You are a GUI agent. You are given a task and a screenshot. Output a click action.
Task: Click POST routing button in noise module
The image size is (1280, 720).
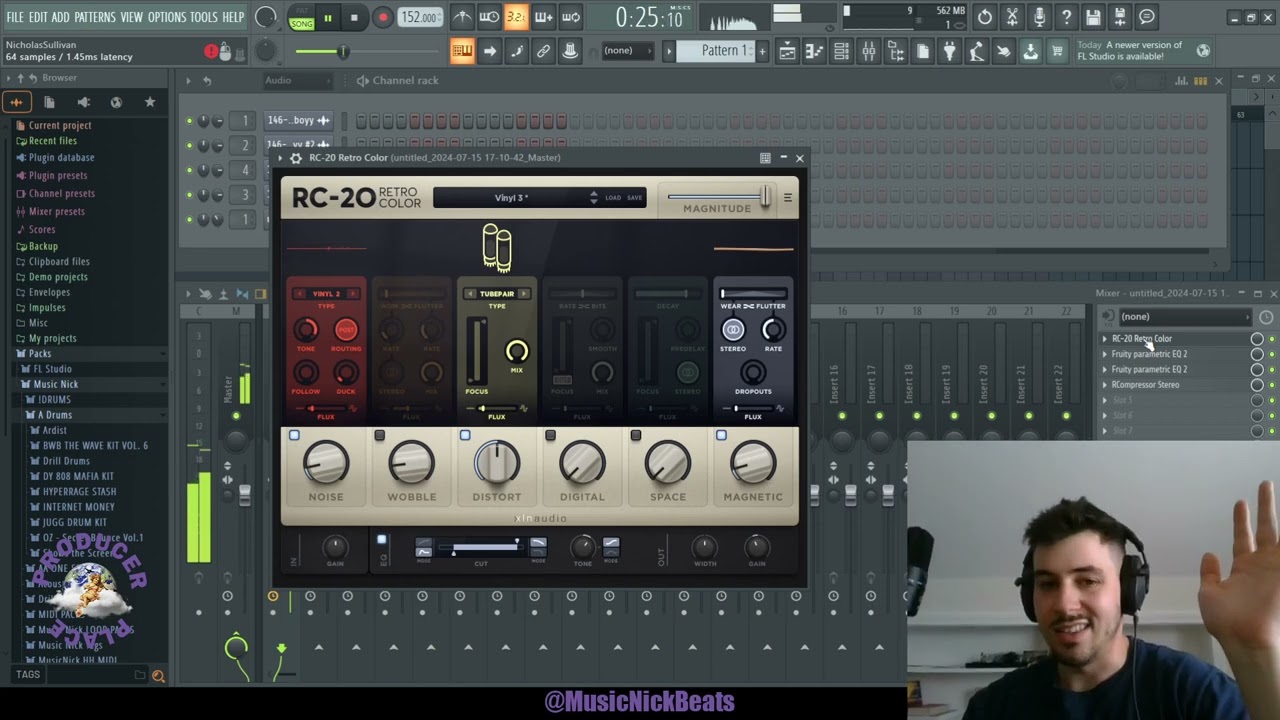345,330
